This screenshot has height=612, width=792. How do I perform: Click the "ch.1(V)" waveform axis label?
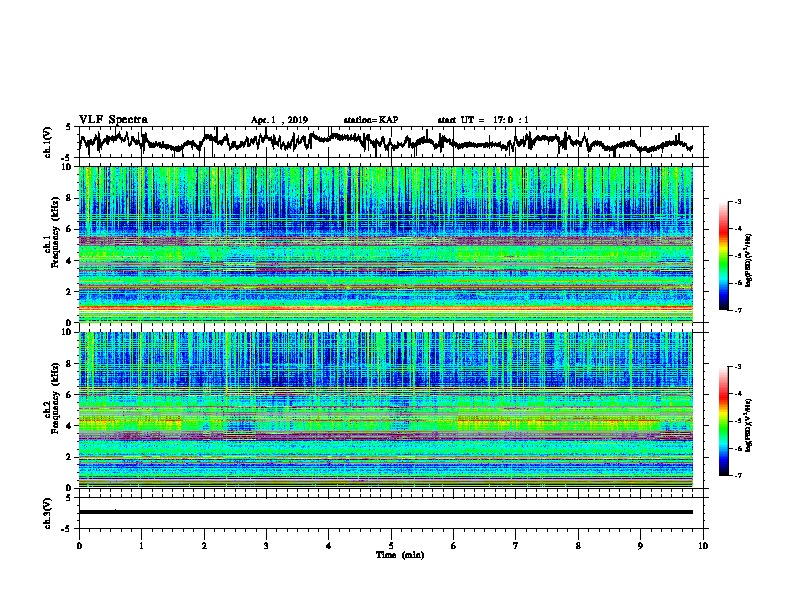[x=47, y=142]
